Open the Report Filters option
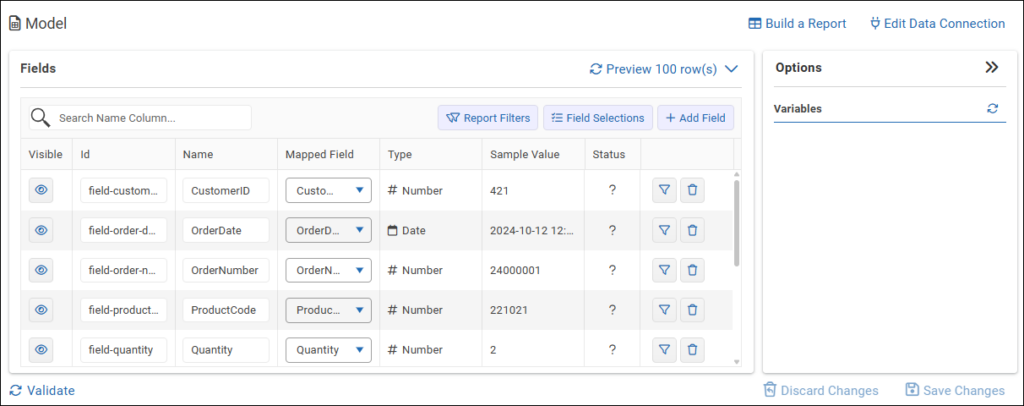The height and width of the screenshot is (406, 1024). coord(488,118)
